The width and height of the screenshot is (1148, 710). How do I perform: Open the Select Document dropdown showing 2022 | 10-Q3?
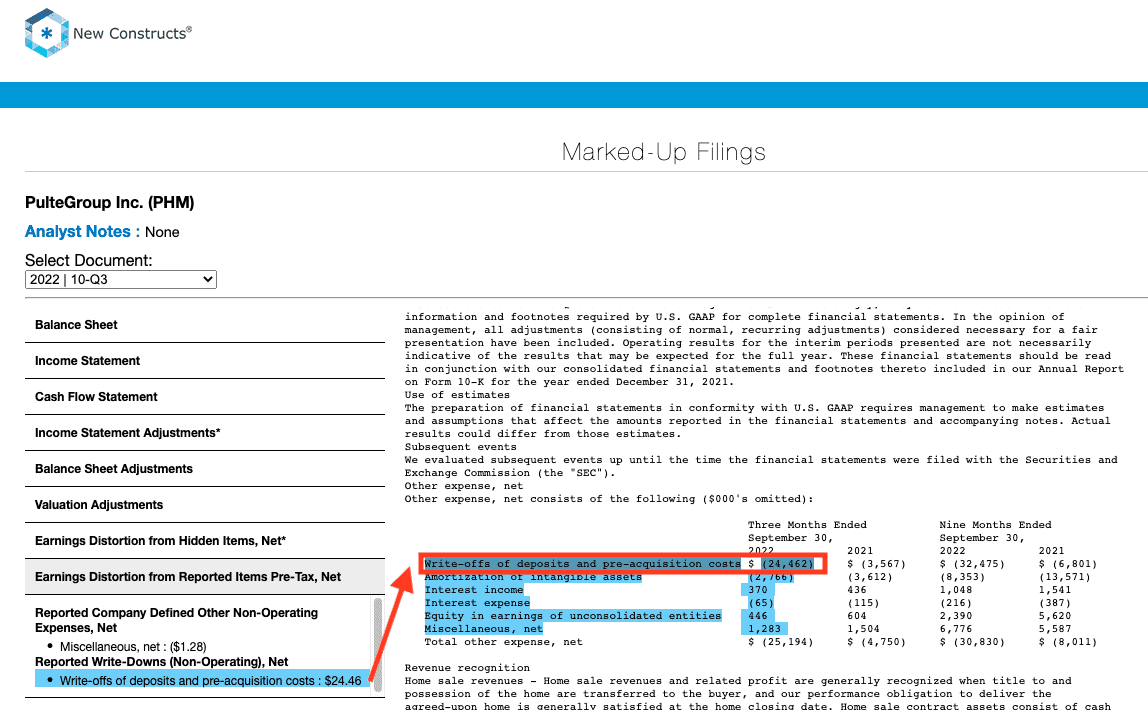121,279
